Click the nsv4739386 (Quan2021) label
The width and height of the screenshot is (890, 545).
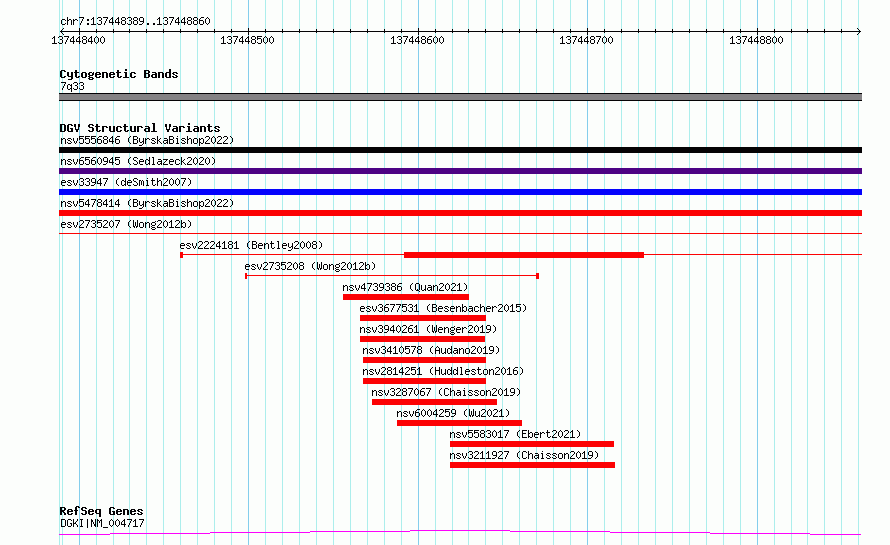coord(405,287)
